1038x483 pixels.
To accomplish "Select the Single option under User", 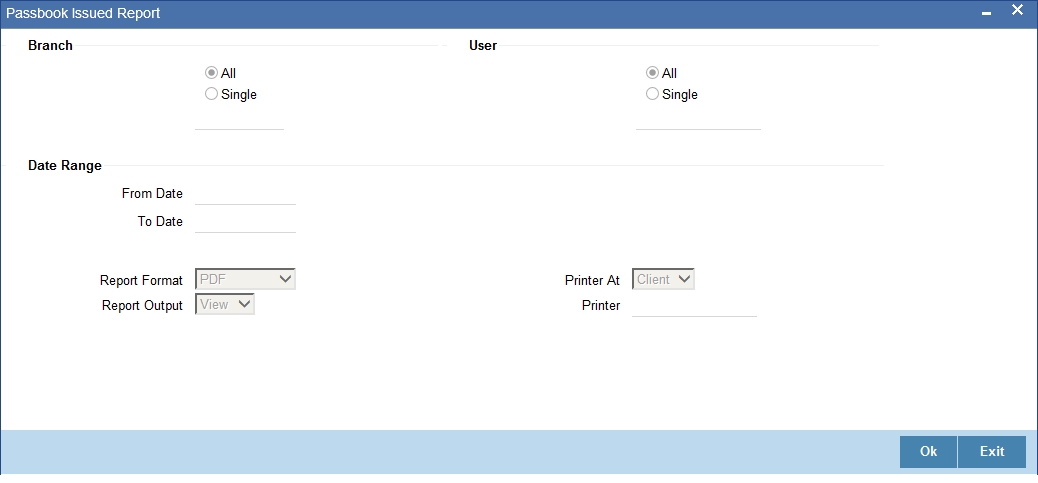I will tap(652, 94).
